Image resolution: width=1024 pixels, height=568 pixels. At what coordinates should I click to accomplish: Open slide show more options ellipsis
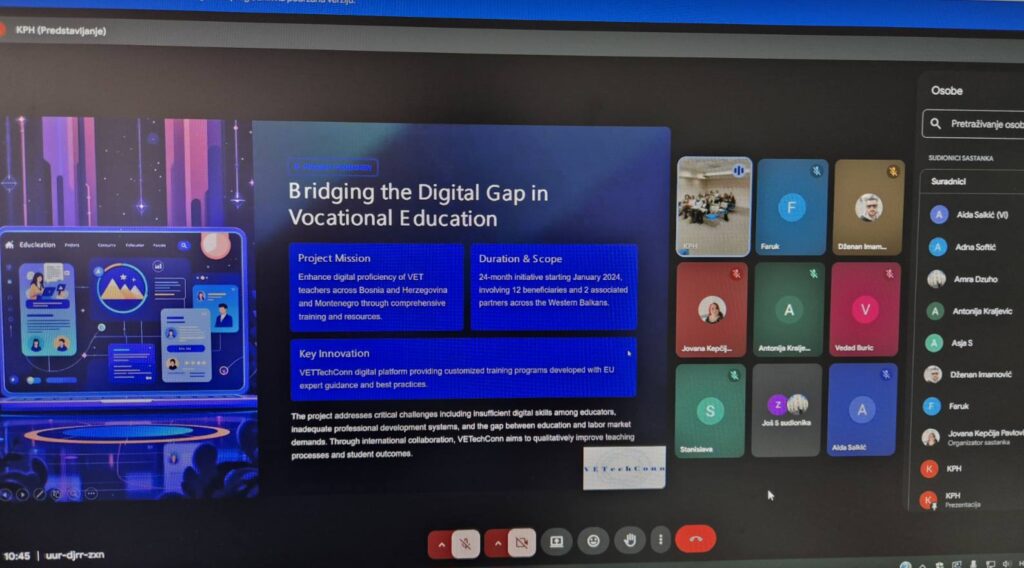pos(90,493)
